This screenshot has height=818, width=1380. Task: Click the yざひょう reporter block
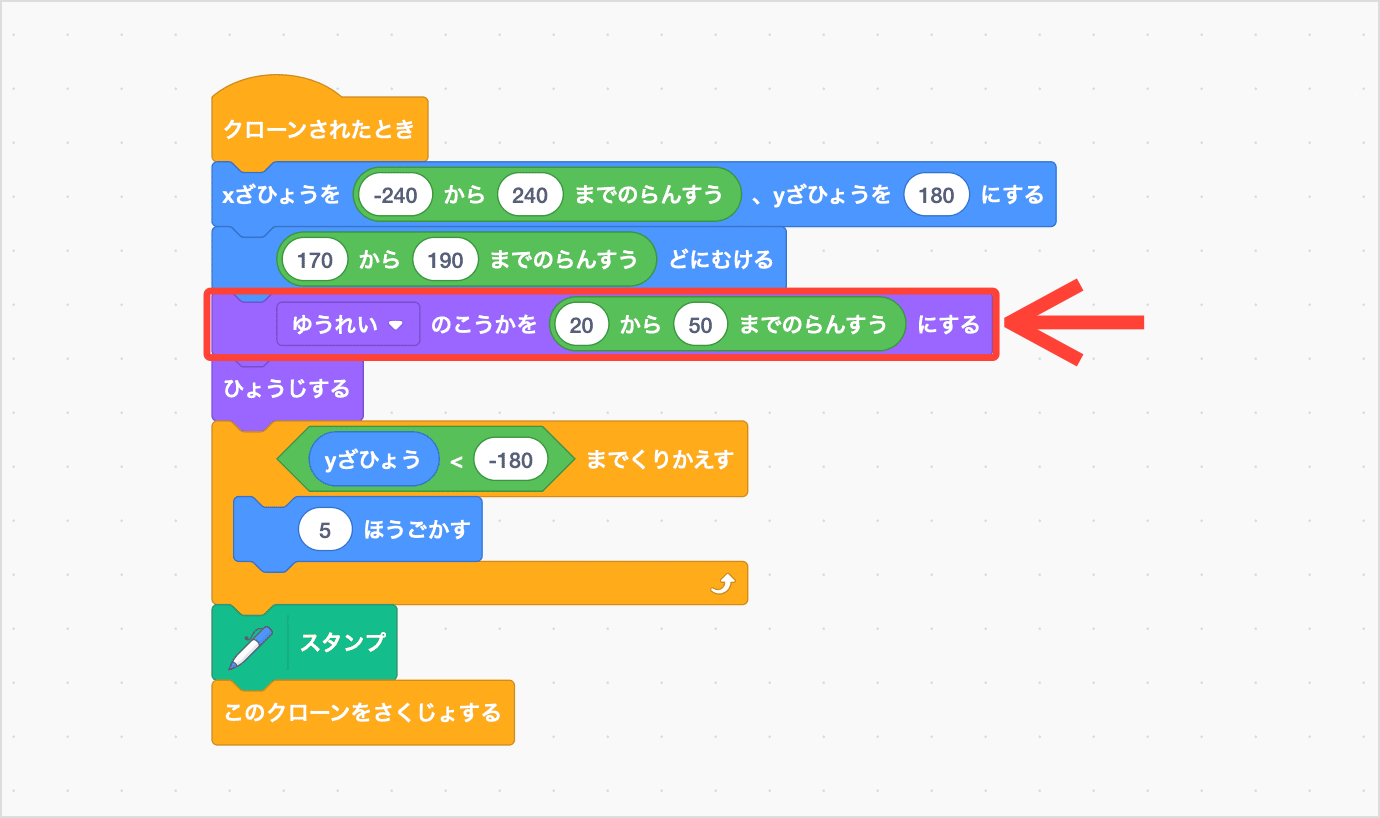coord(374,460)
